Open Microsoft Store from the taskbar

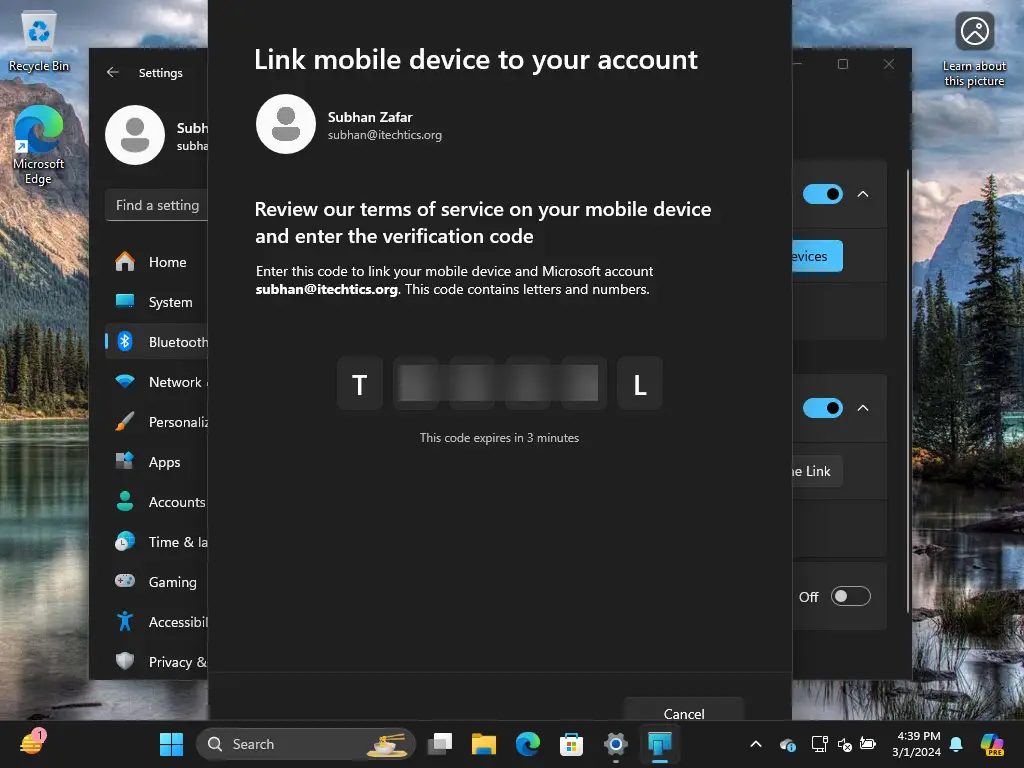571,744
